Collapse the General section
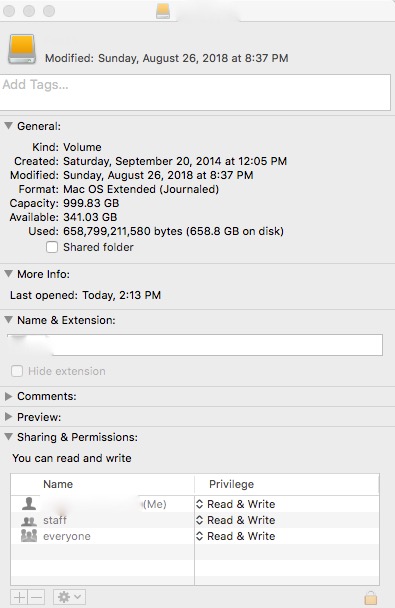Image resolution: width=395 pixels, height=608 pixels. click(x=9, y=126)
